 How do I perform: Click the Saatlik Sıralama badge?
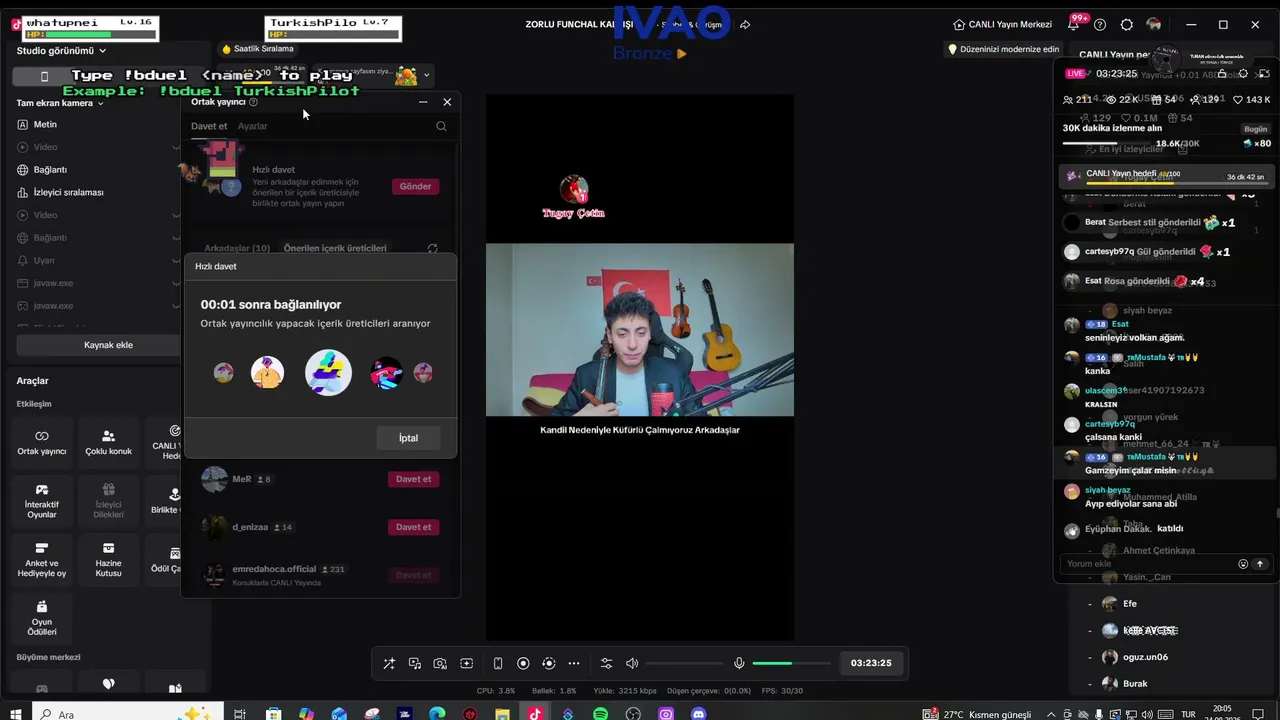pyautogui.click(x=258, y=49)
